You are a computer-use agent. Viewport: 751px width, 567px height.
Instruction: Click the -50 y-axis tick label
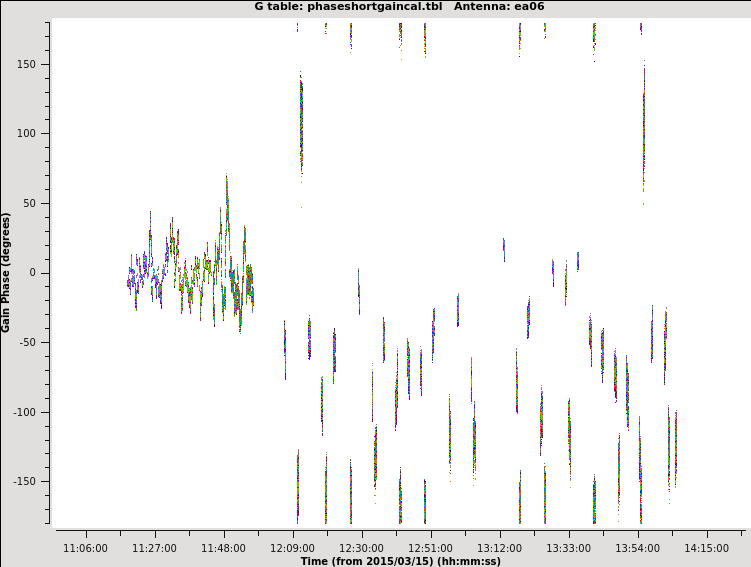(39, 343)
